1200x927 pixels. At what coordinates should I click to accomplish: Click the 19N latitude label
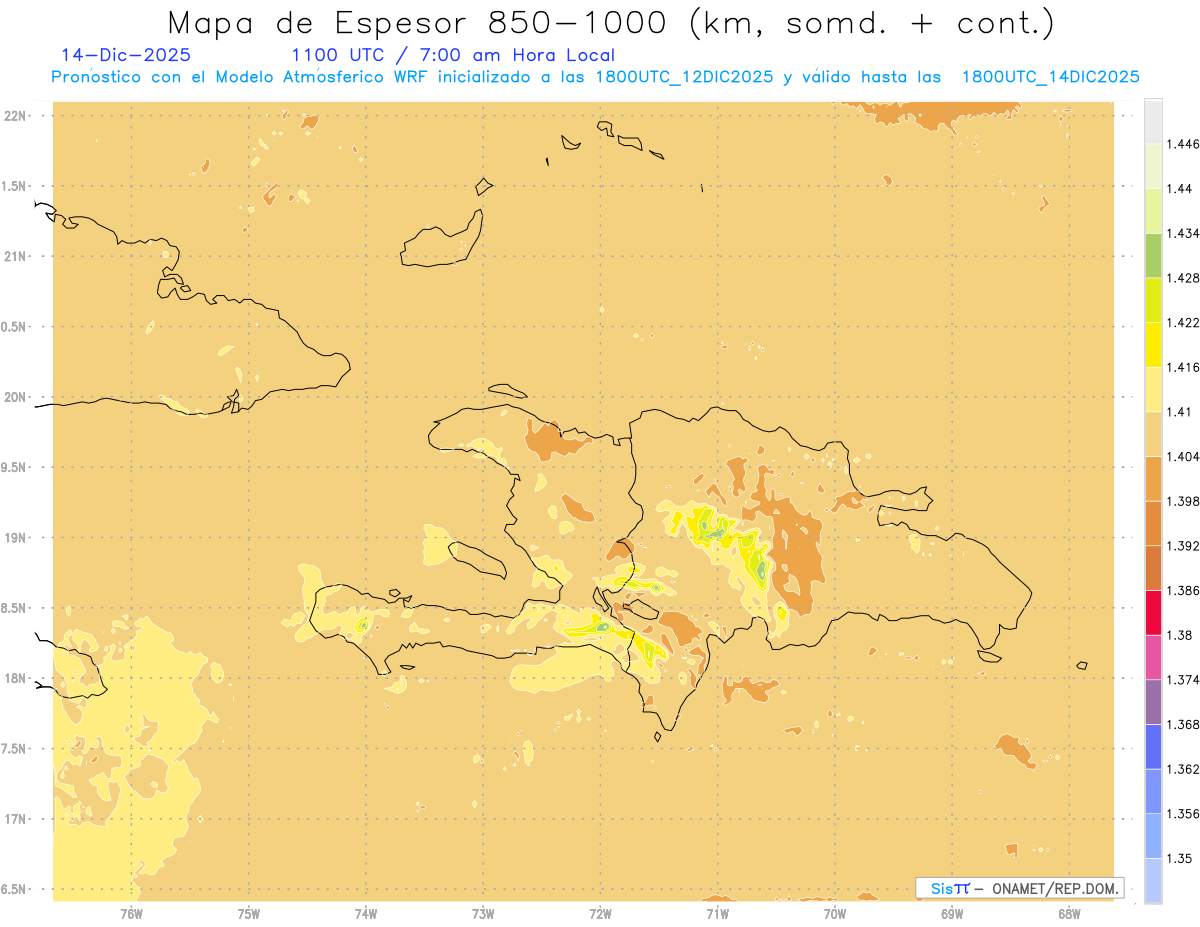point(17,538)
